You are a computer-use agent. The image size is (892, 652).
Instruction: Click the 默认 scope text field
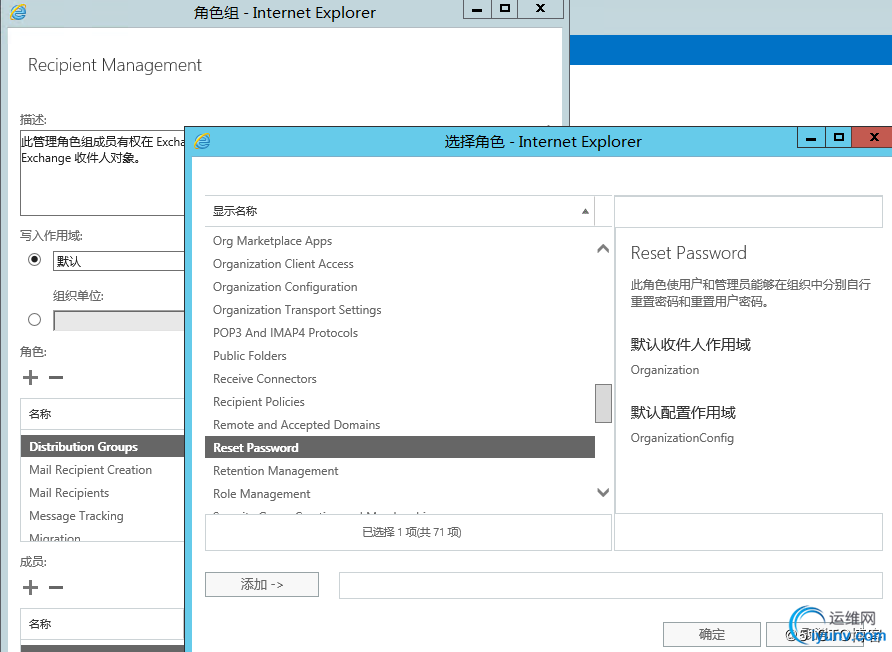point(119,261)
